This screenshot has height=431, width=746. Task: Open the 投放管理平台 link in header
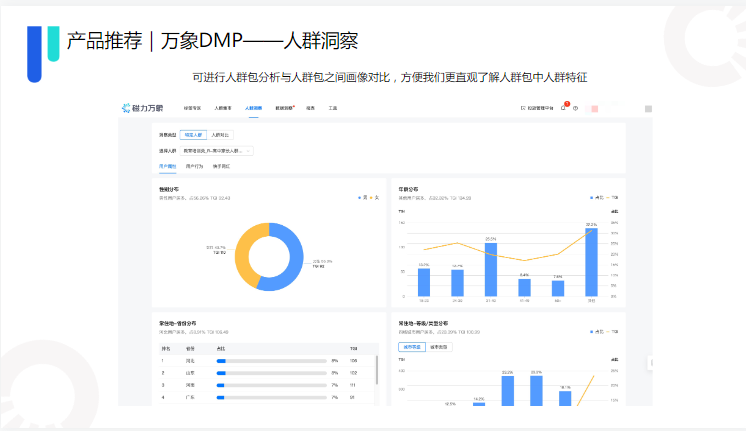tap(537, 108)
